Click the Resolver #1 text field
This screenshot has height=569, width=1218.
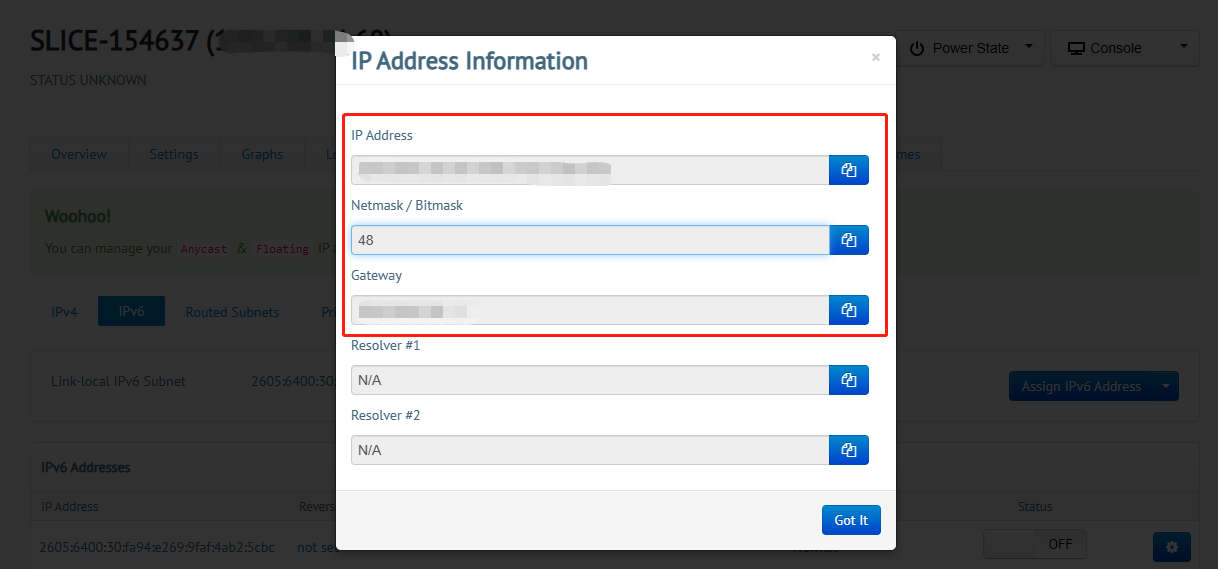click(590, 380)
